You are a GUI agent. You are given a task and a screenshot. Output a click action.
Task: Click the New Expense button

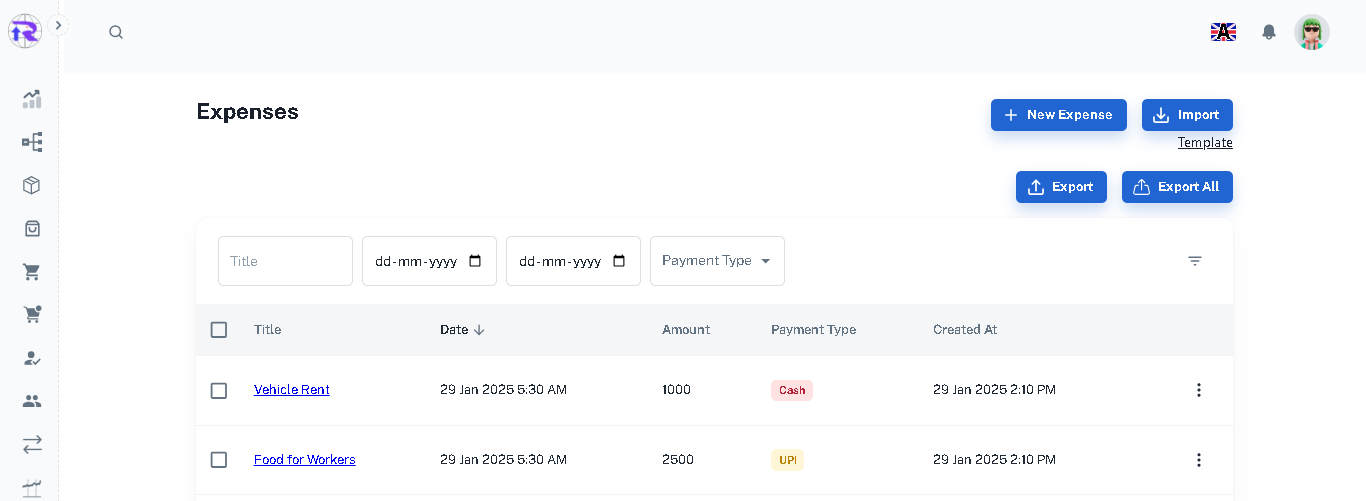1059,115
